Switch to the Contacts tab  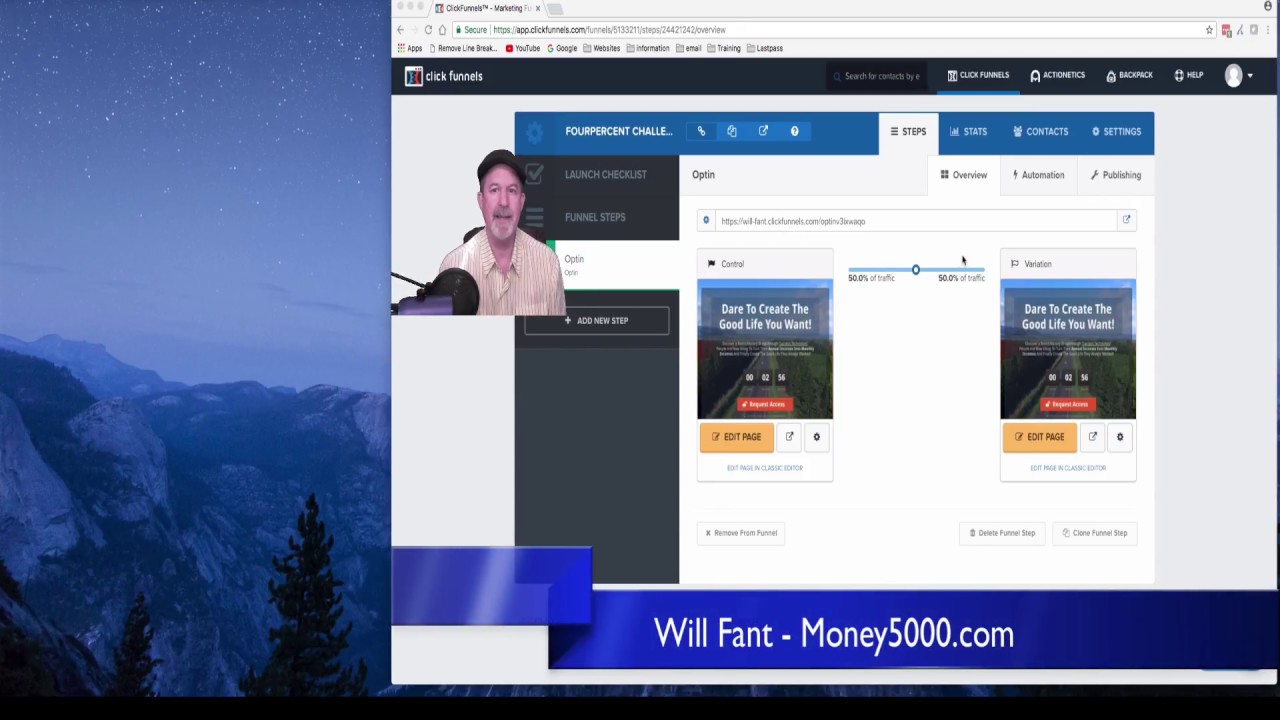(x=1040, y=132)
